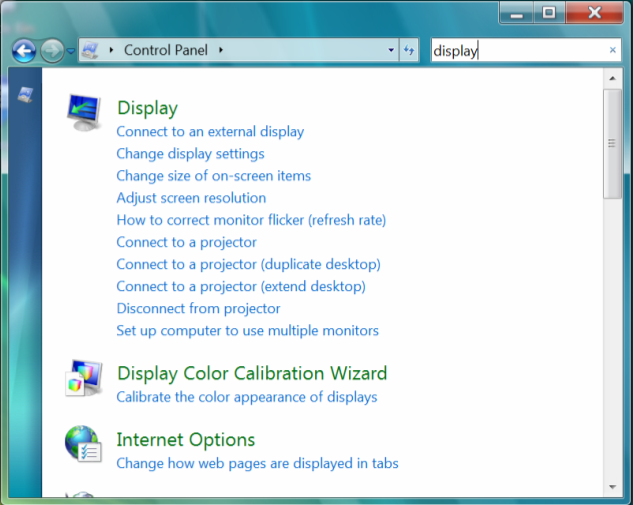
Task: Click the Internet Options globe icon
Action: (83, 444)
